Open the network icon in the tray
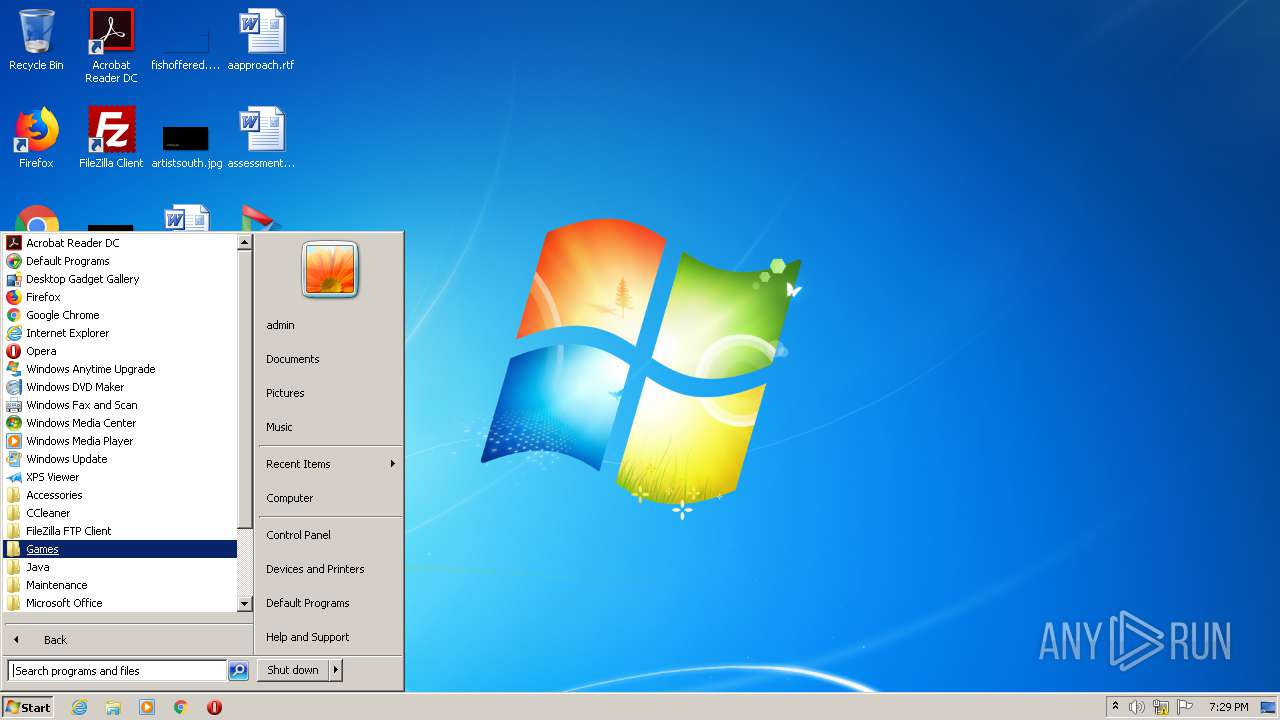The width and height of the screenshot is (1280, 720). click(1161, 707)
